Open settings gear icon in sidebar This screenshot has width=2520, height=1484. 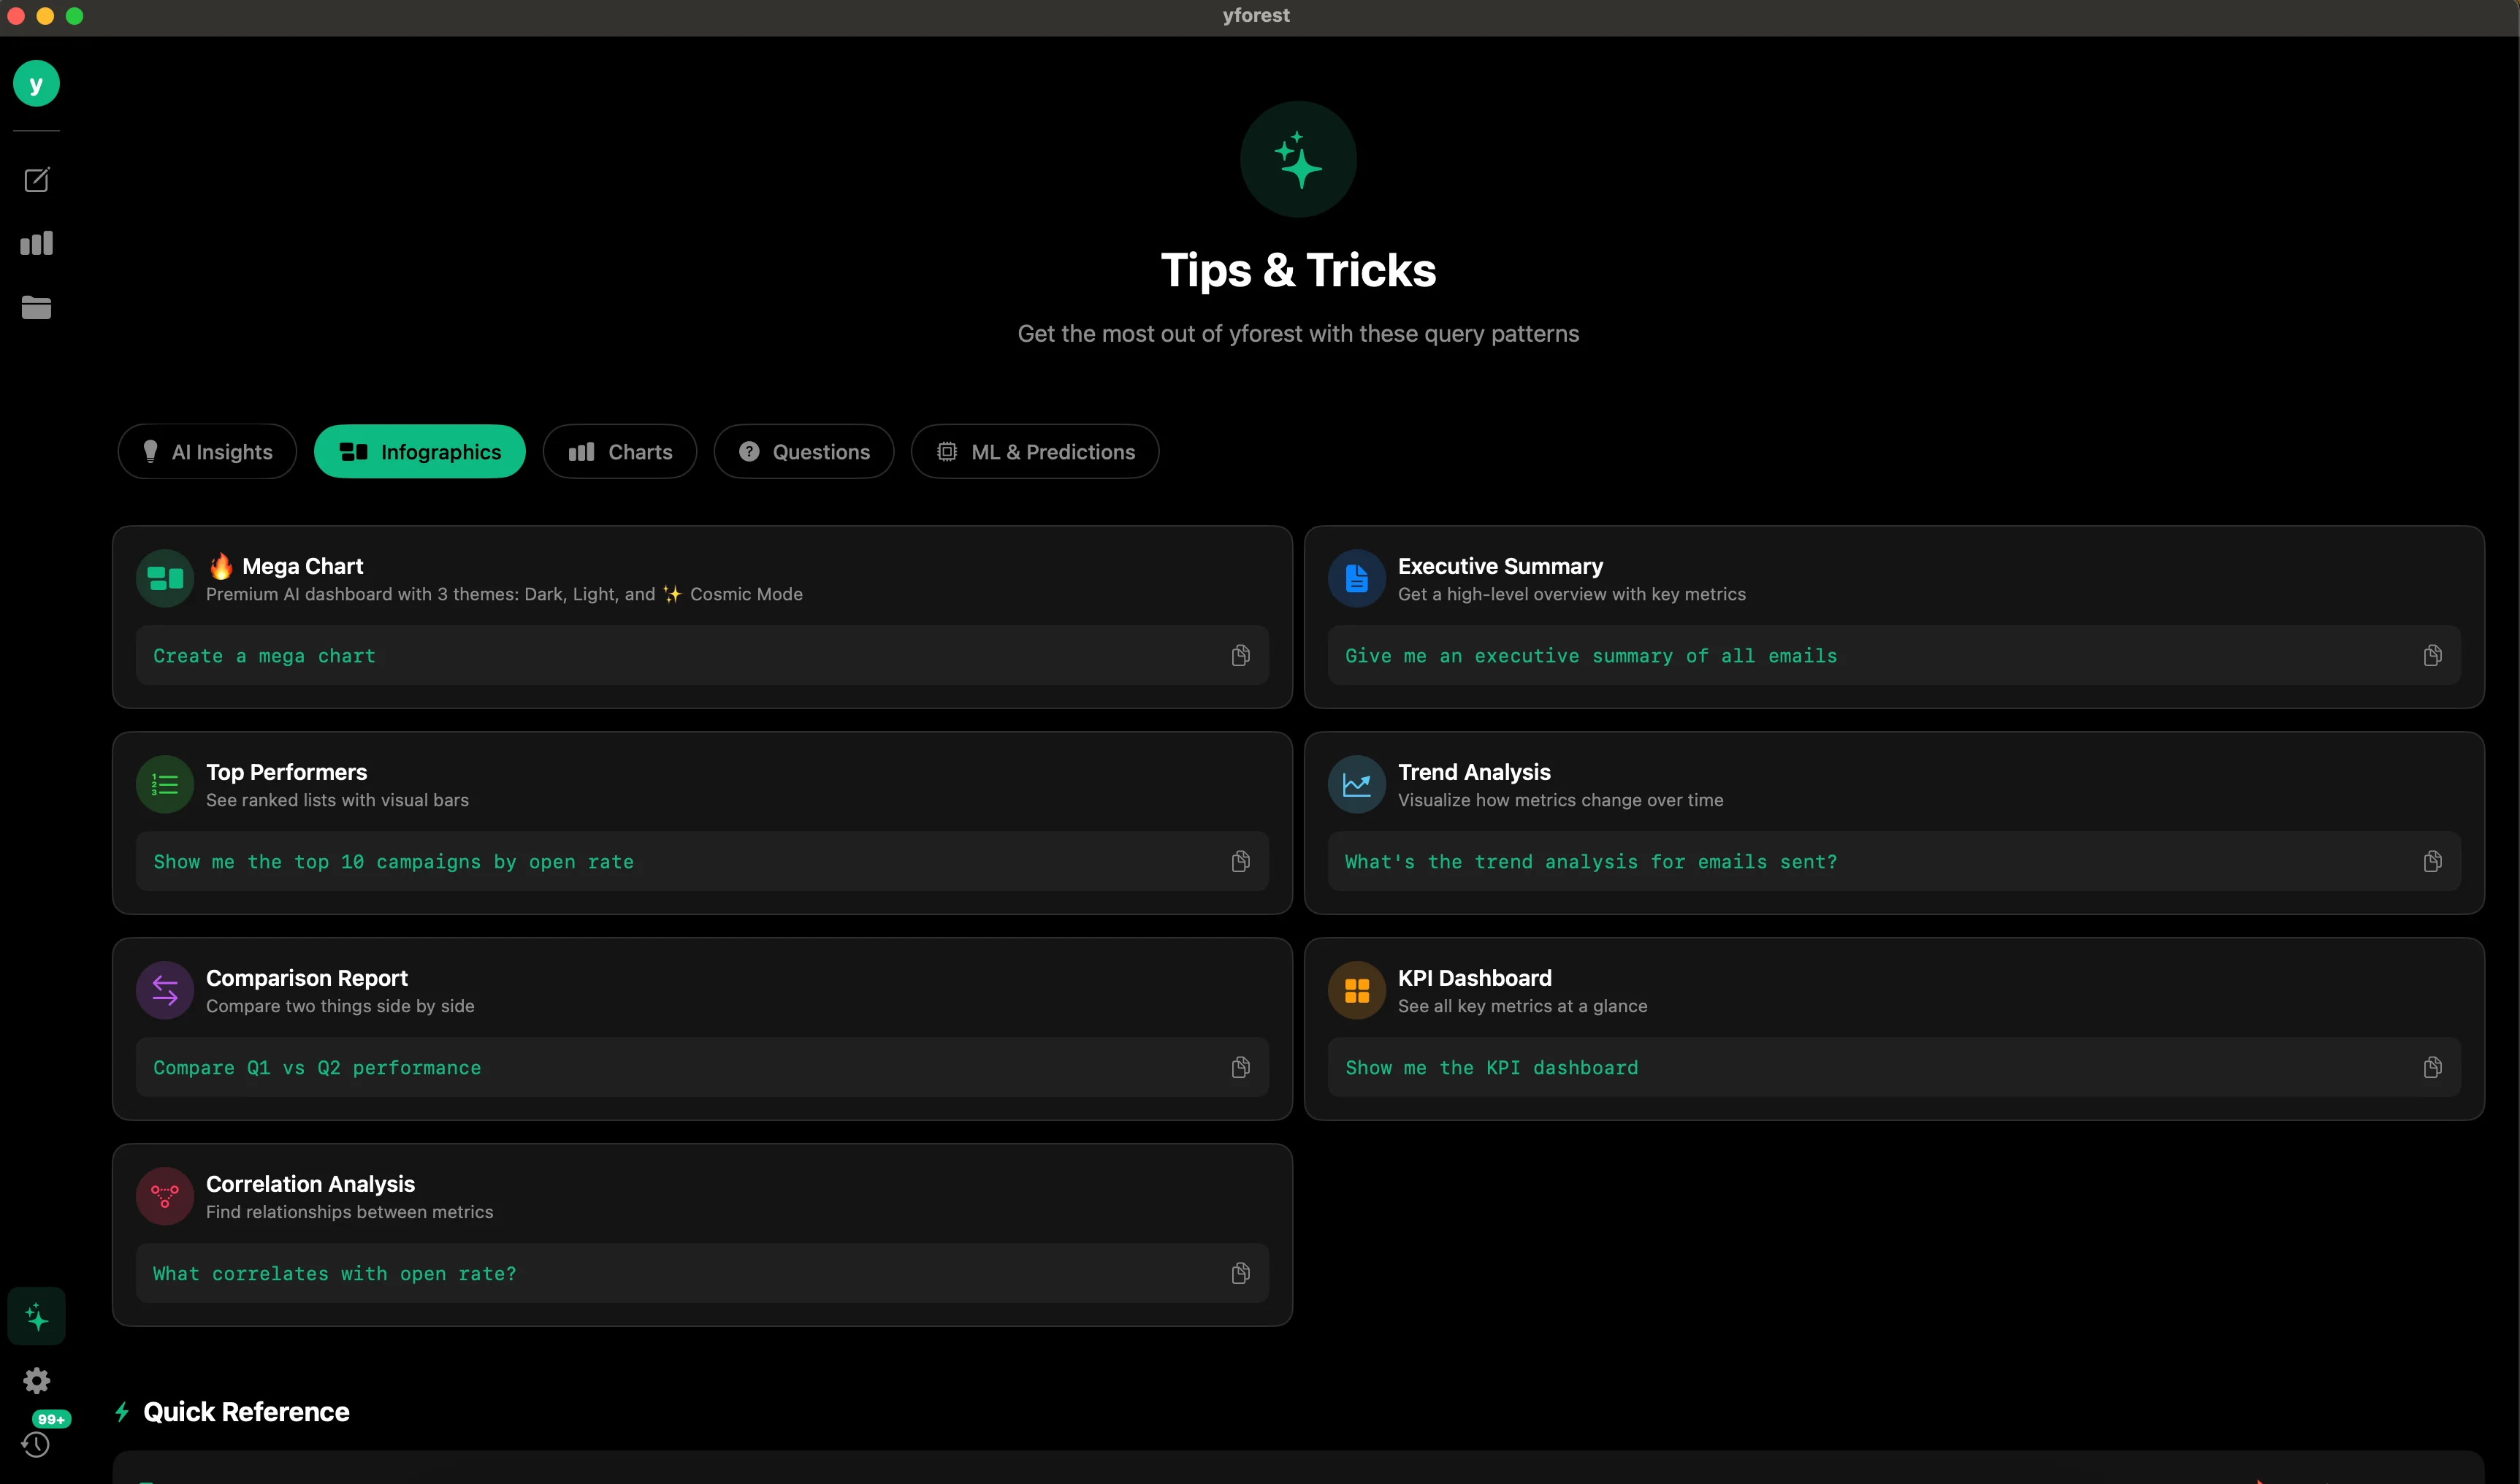coord(37,1381)
